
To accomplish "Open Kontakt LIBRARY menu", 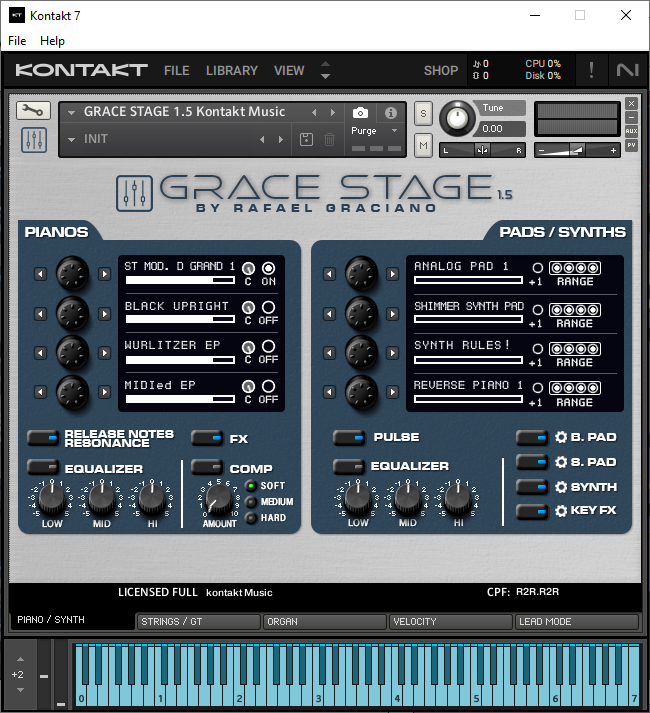I will (232, 70).
